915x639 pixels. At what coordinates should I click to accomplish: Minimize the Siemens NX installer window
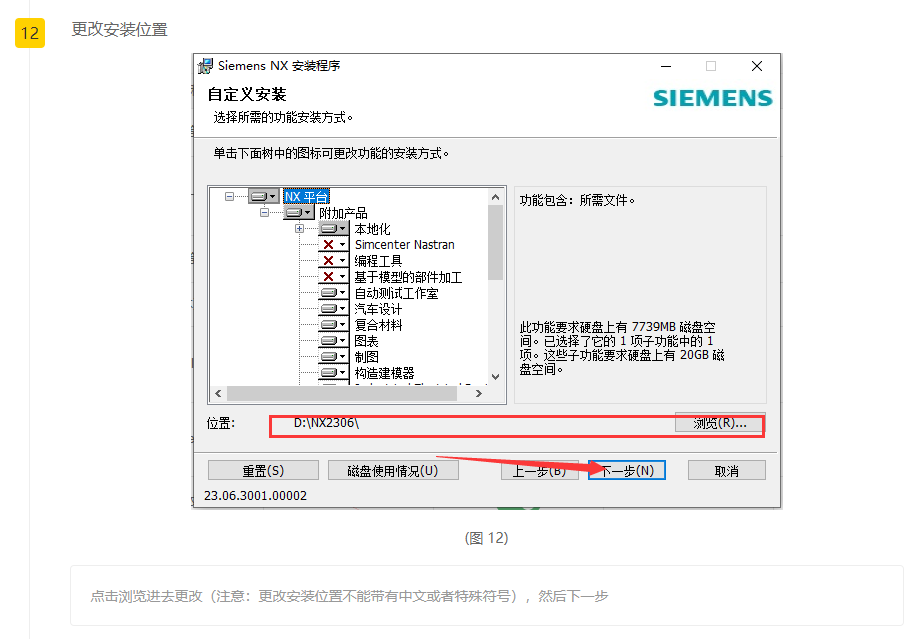[666, 67]
